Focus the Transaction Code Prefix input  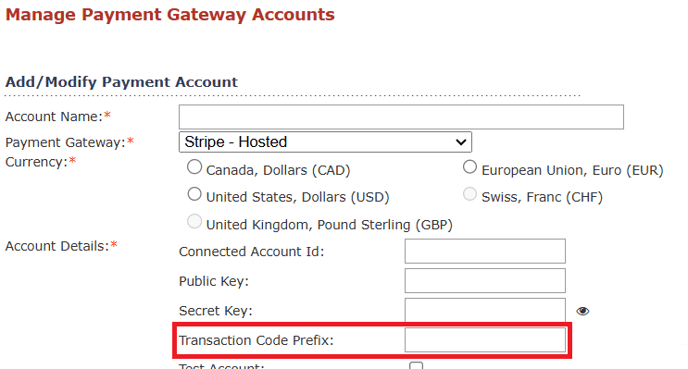click(x=485, y=340)
